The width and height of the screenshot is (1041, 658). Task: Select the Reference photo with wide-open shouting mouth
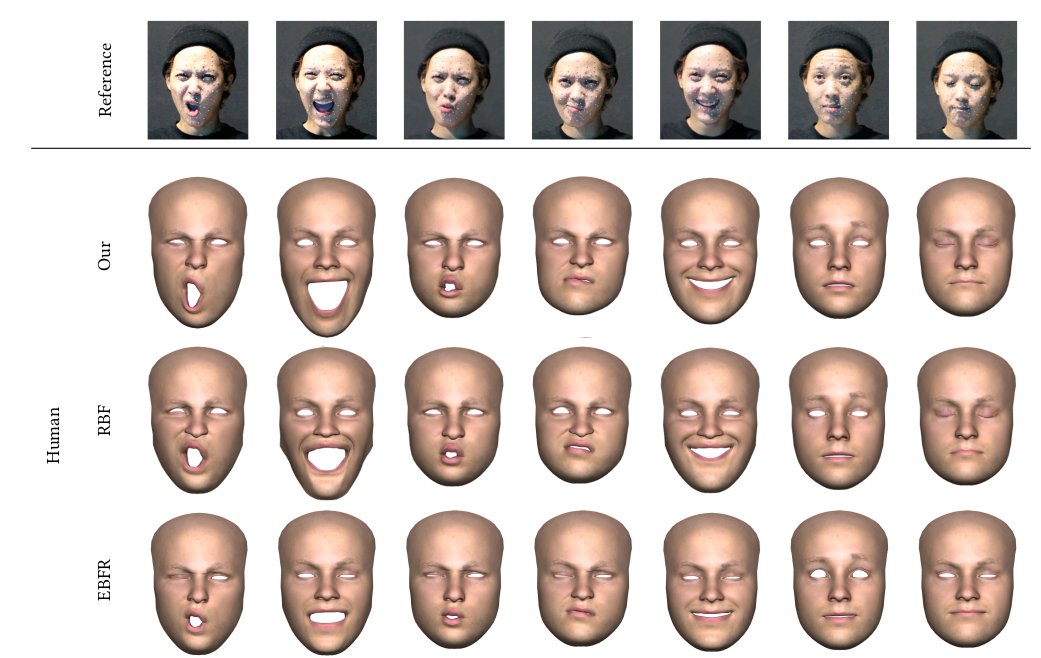(326, 80)
